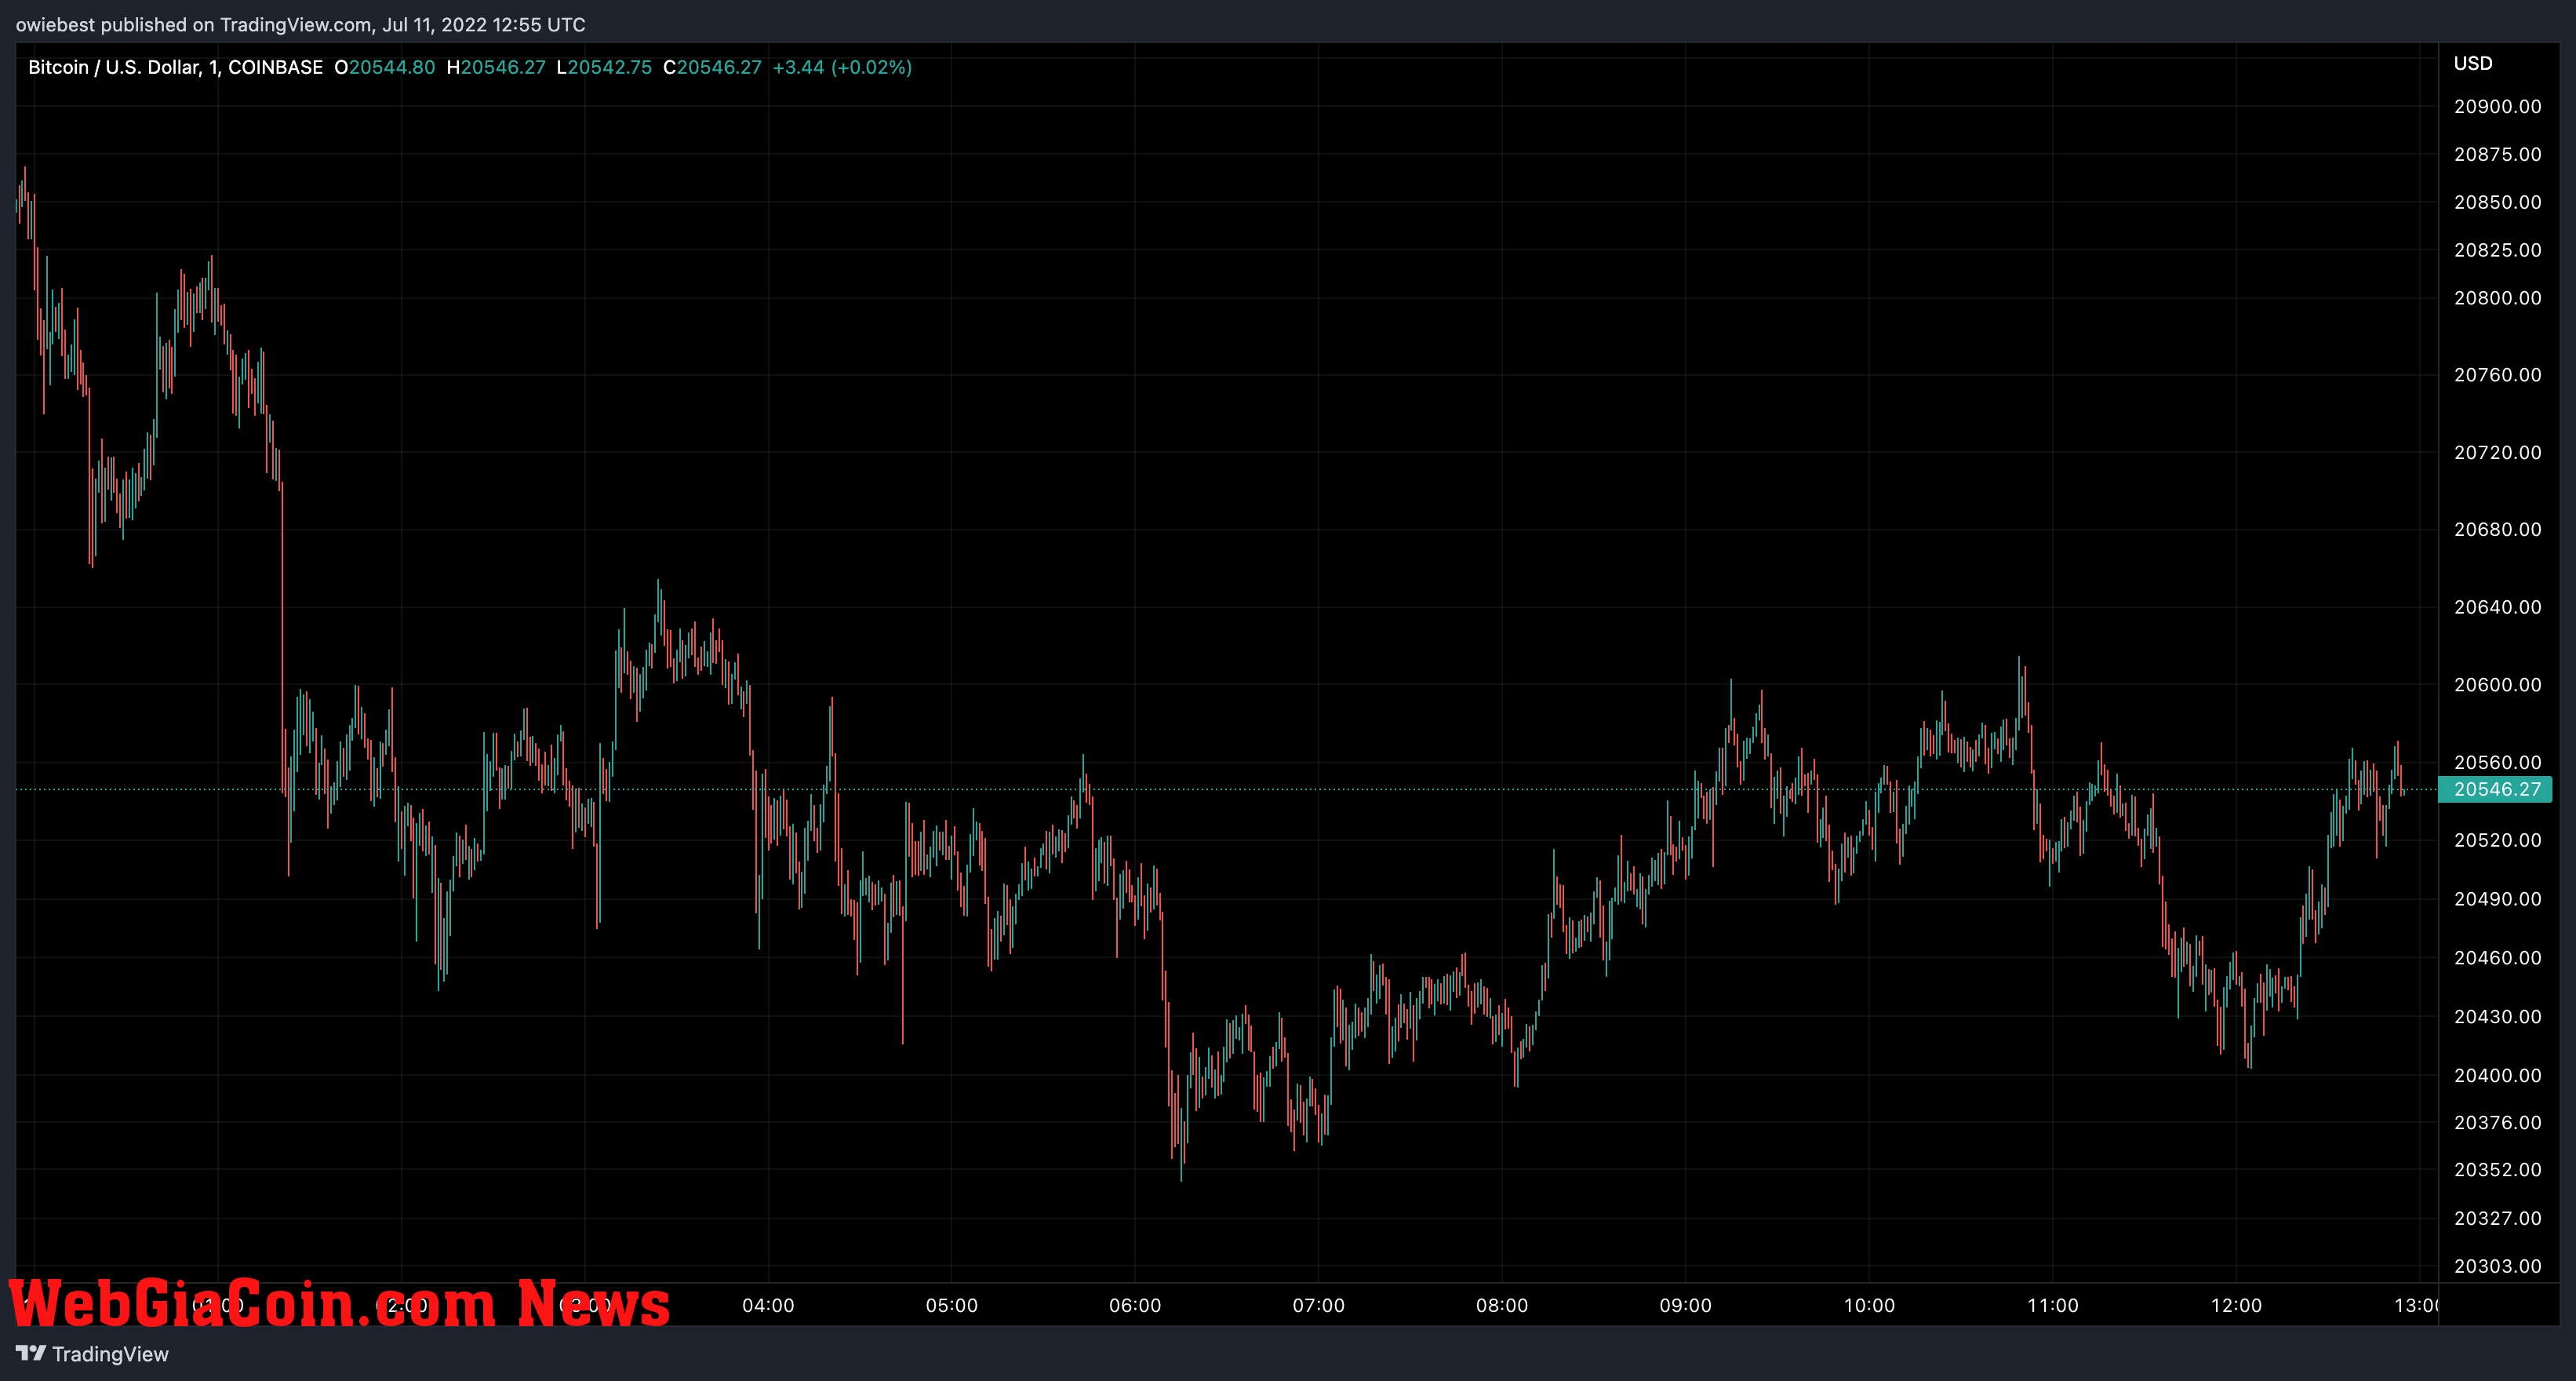Click the USD currency label

click(2473, 63)
